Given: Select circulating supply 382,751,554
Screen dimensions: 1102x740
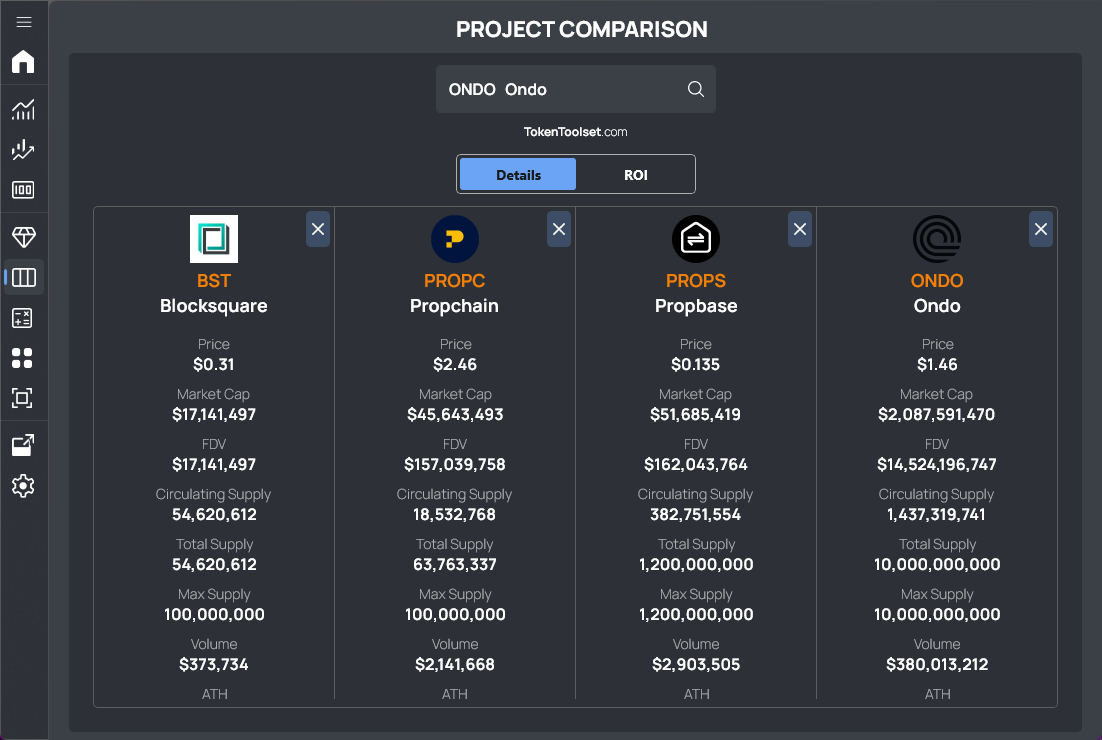Looking at the screenshot, I should [696, 514].
